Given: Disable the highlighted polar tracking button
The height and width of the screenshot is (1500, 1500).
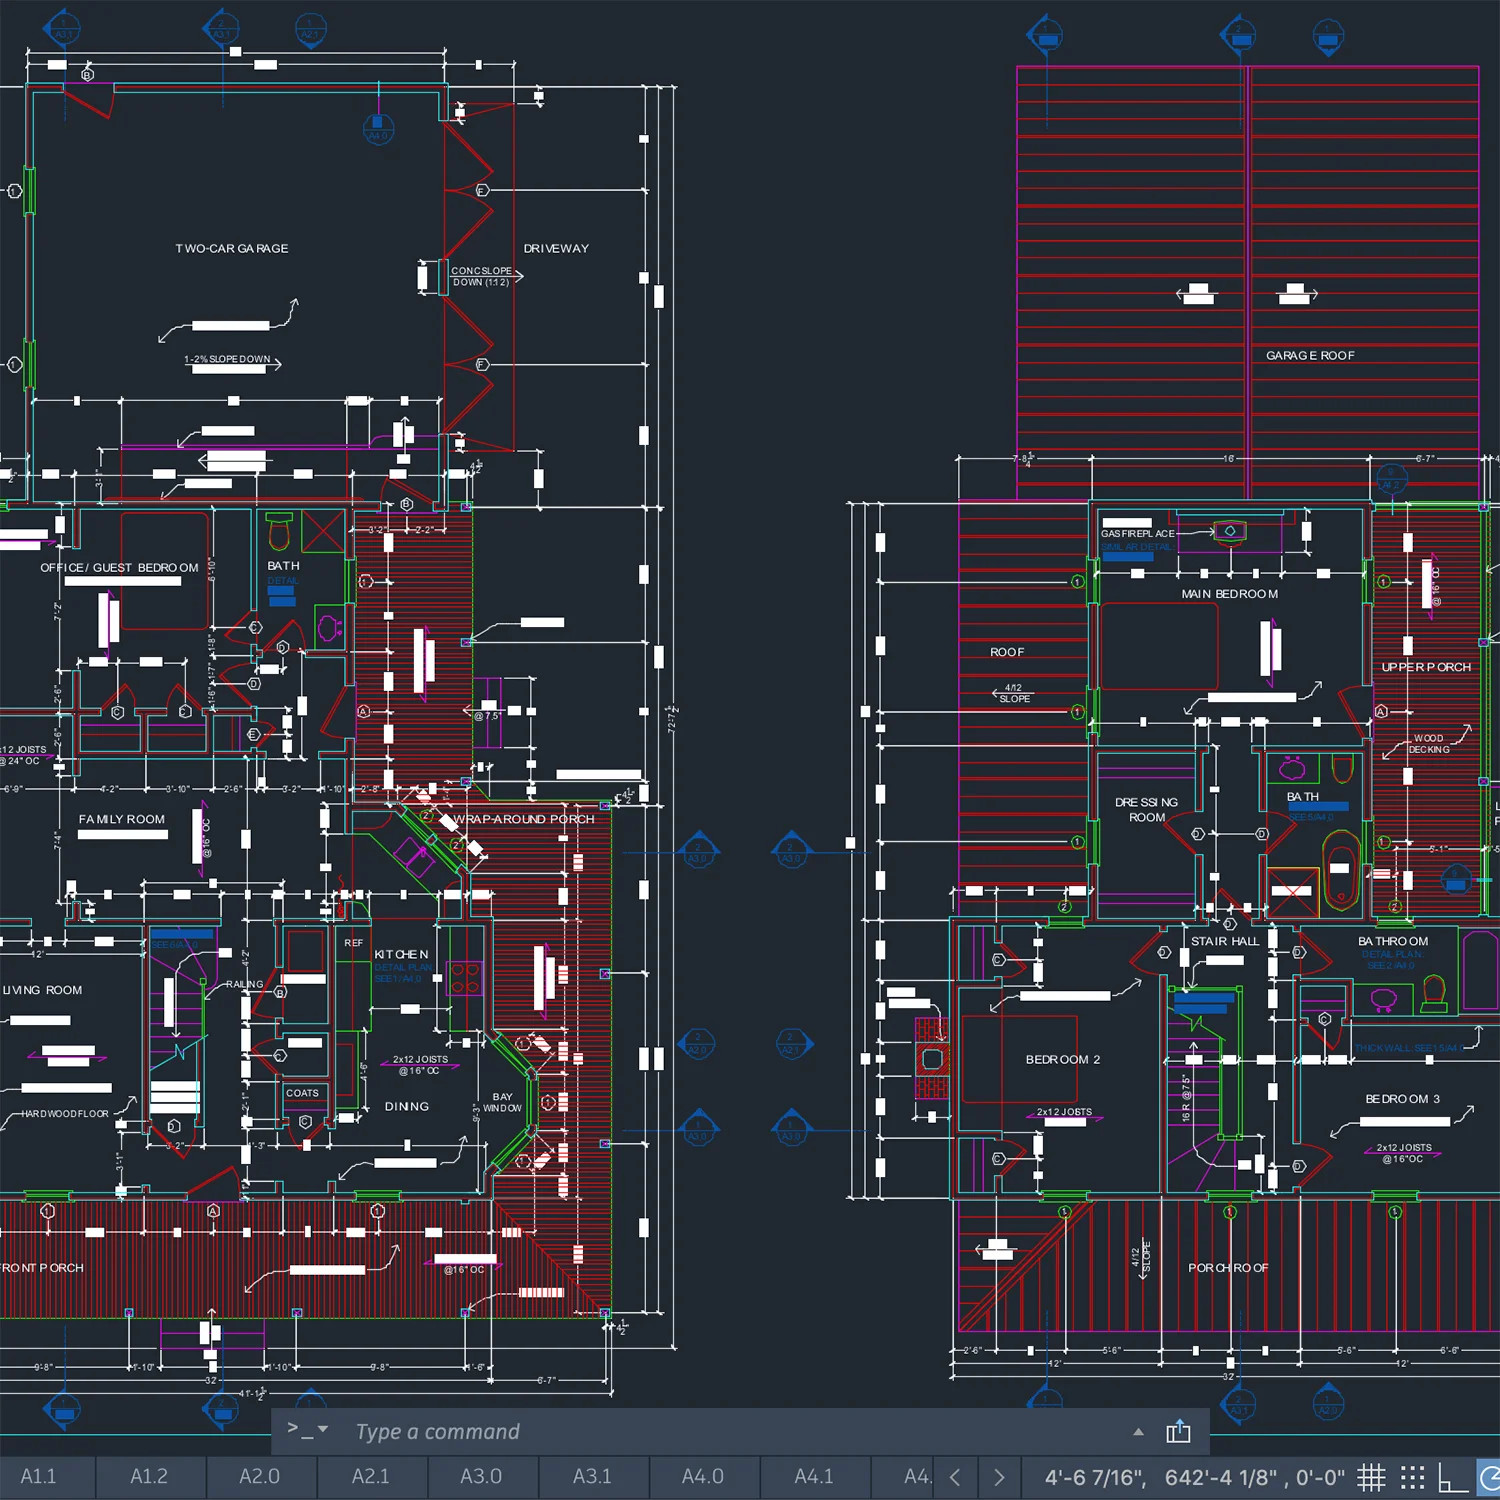Looking at the screenshot, I should pyautogui.click(x=1489, y=1477).
